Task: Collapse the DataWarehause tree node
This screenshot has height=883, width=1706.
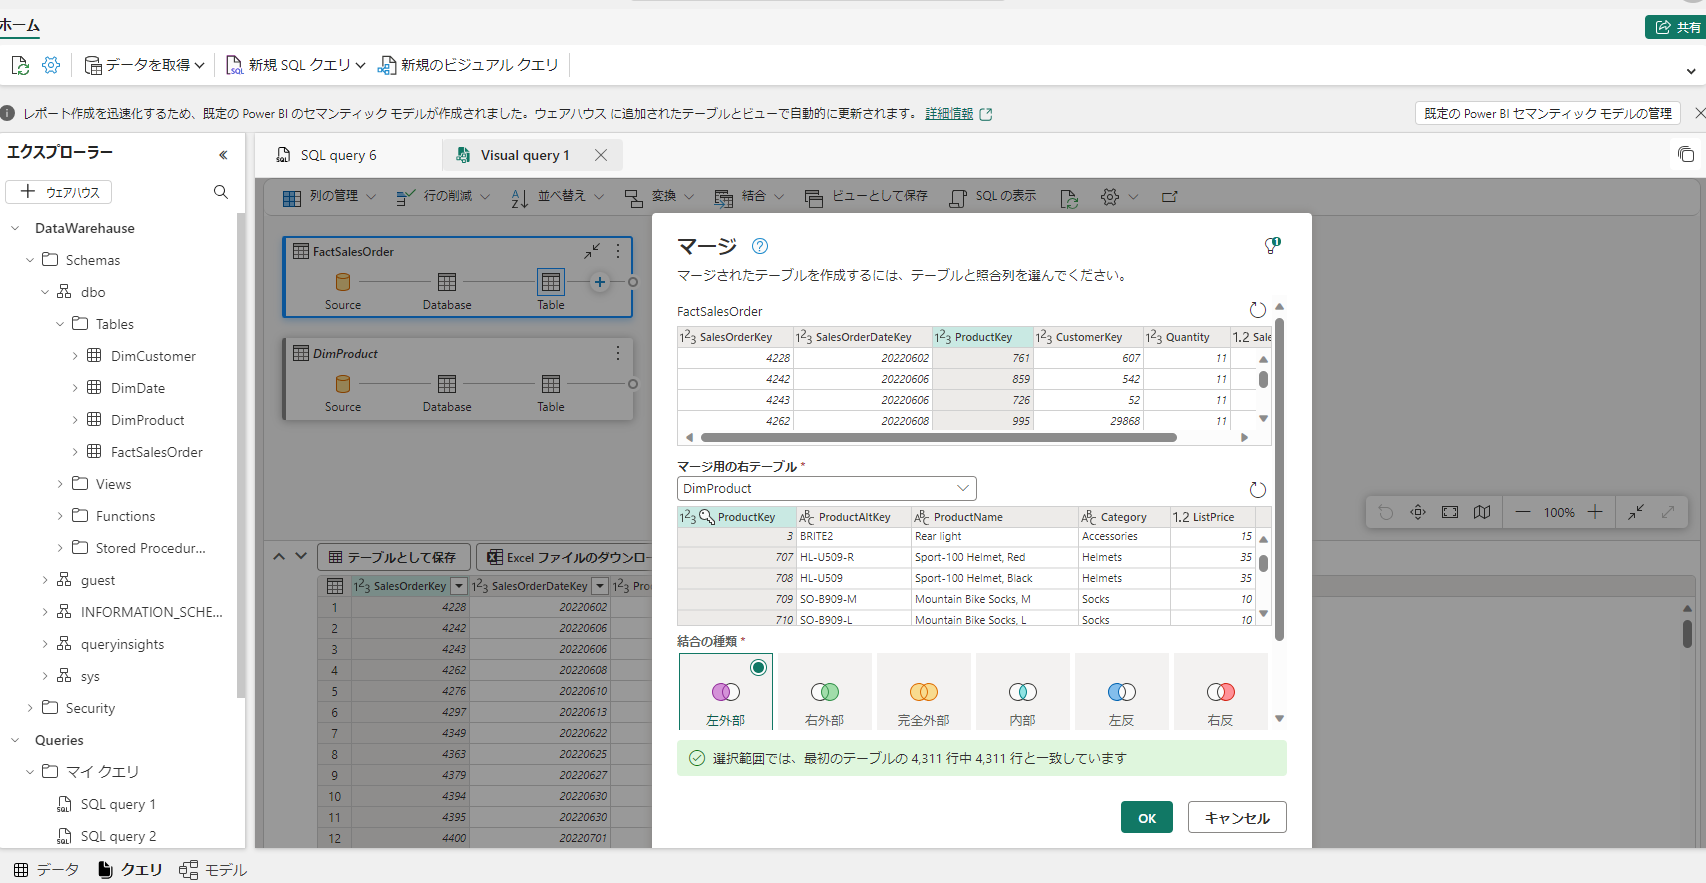Action: point(15,228)
